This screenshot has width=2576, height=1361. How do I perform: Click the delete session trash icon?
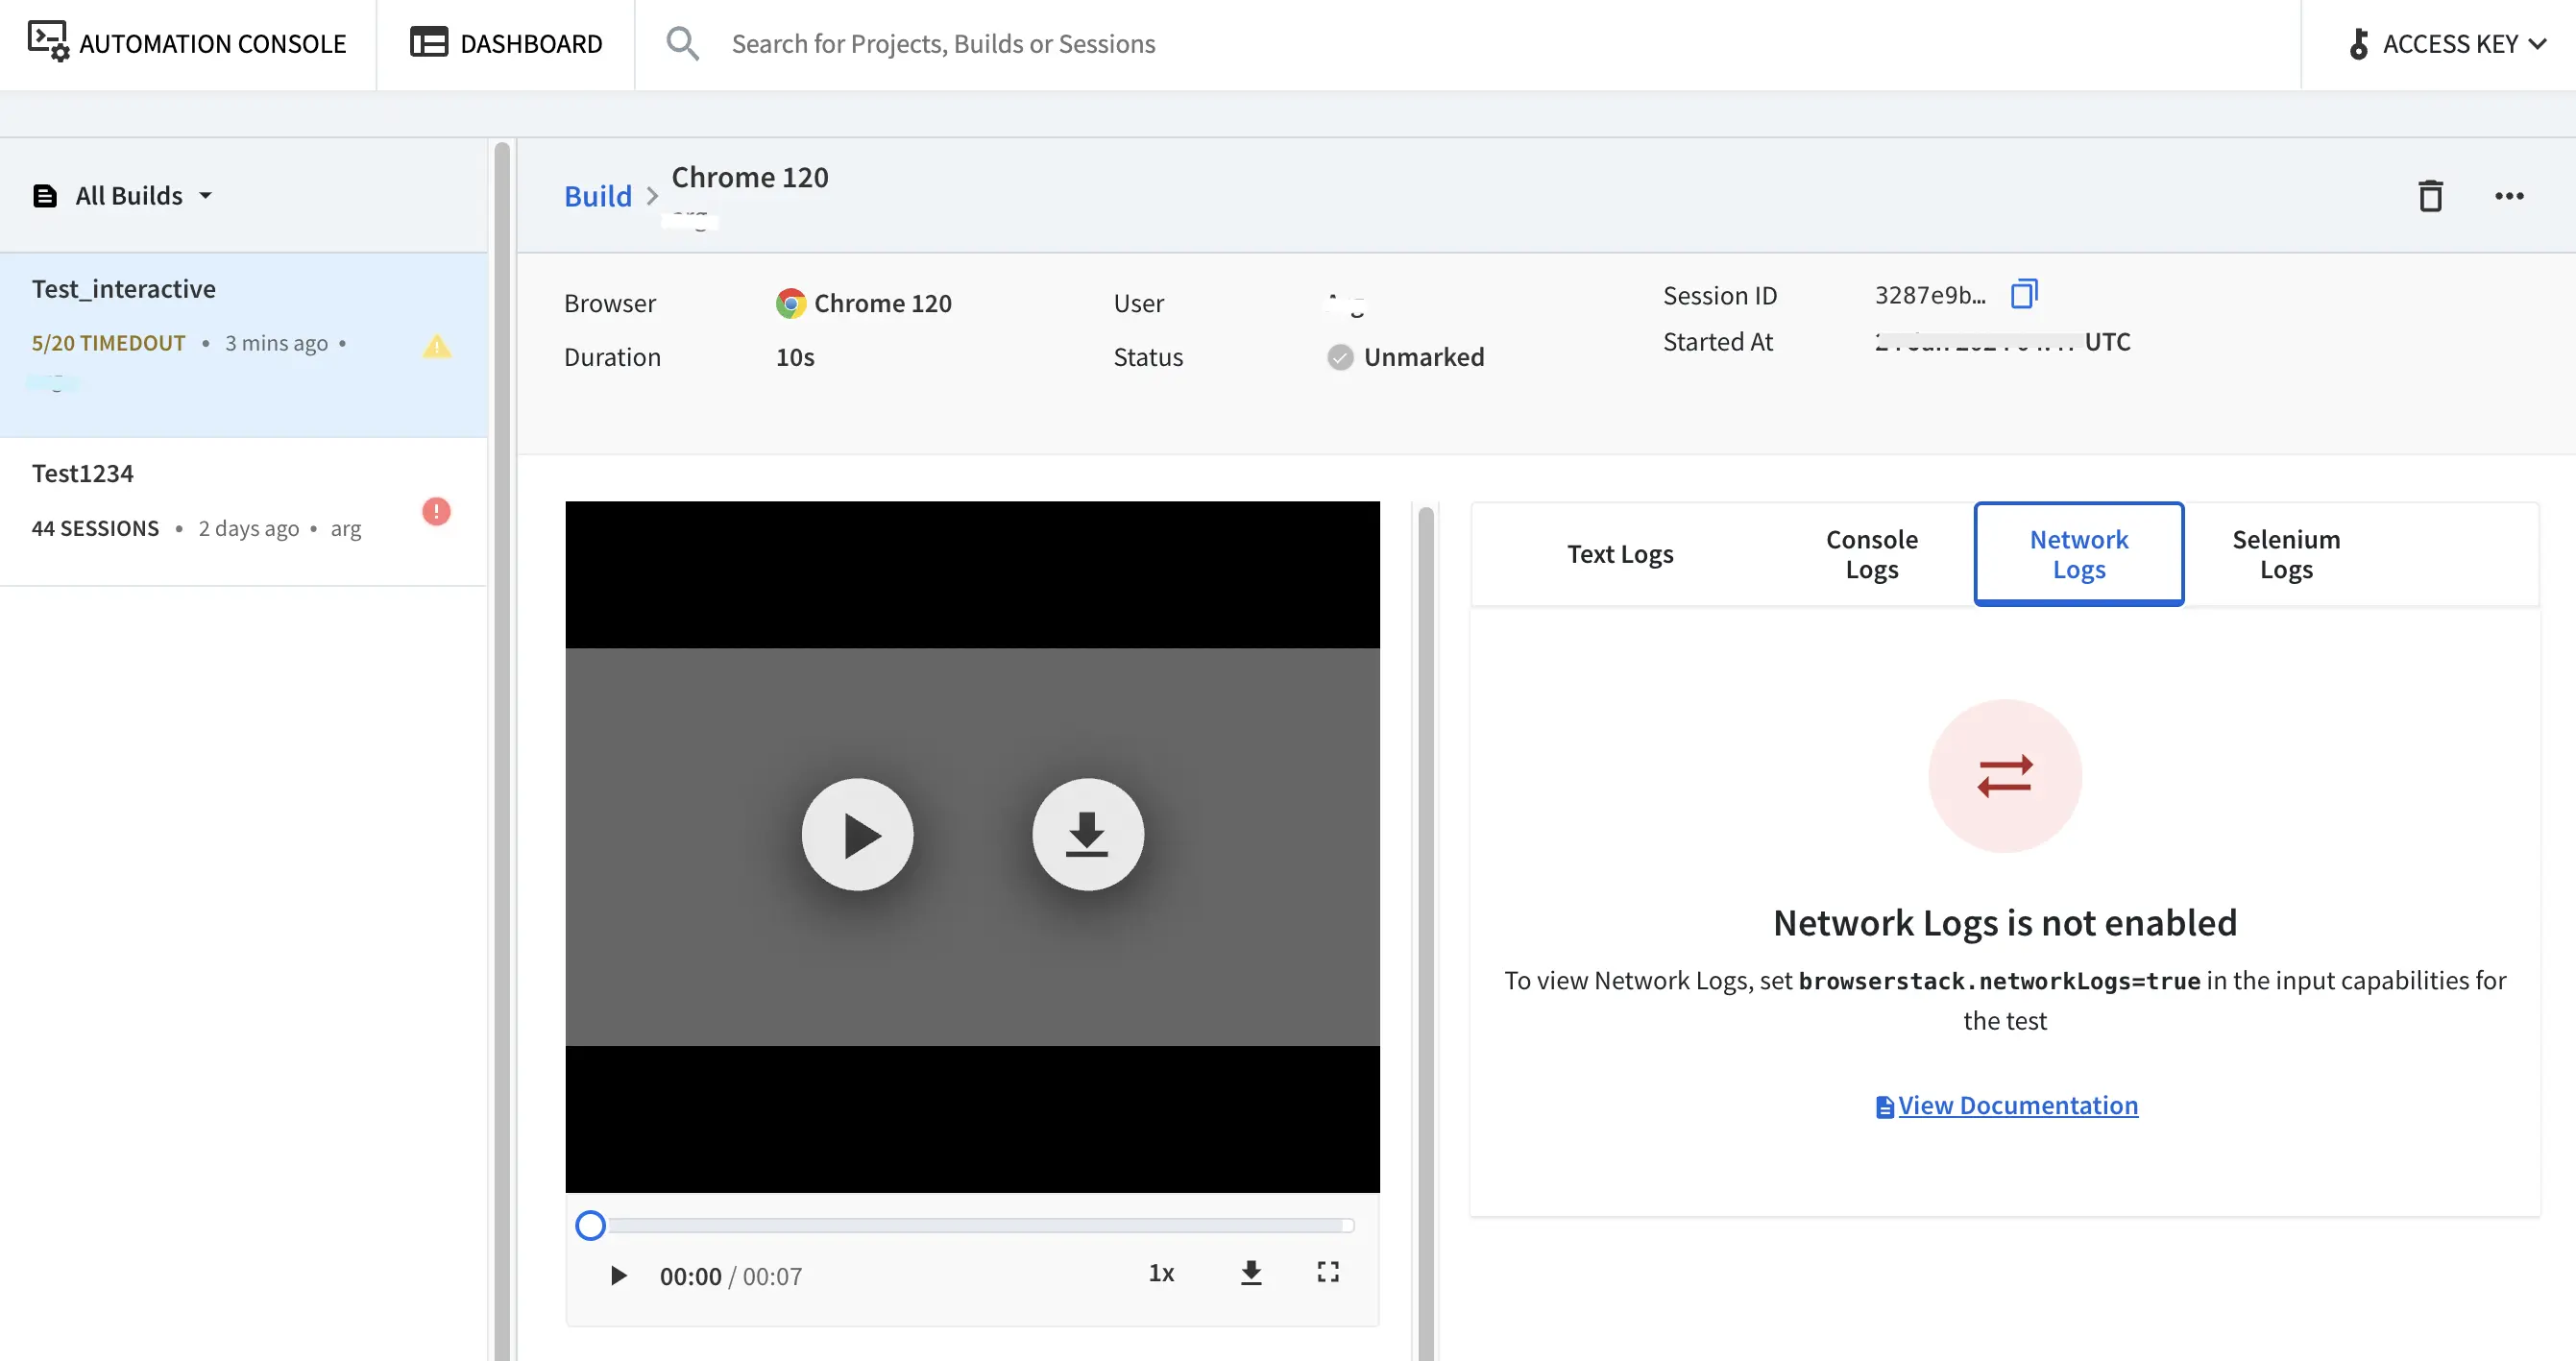tap(2430, 196)
